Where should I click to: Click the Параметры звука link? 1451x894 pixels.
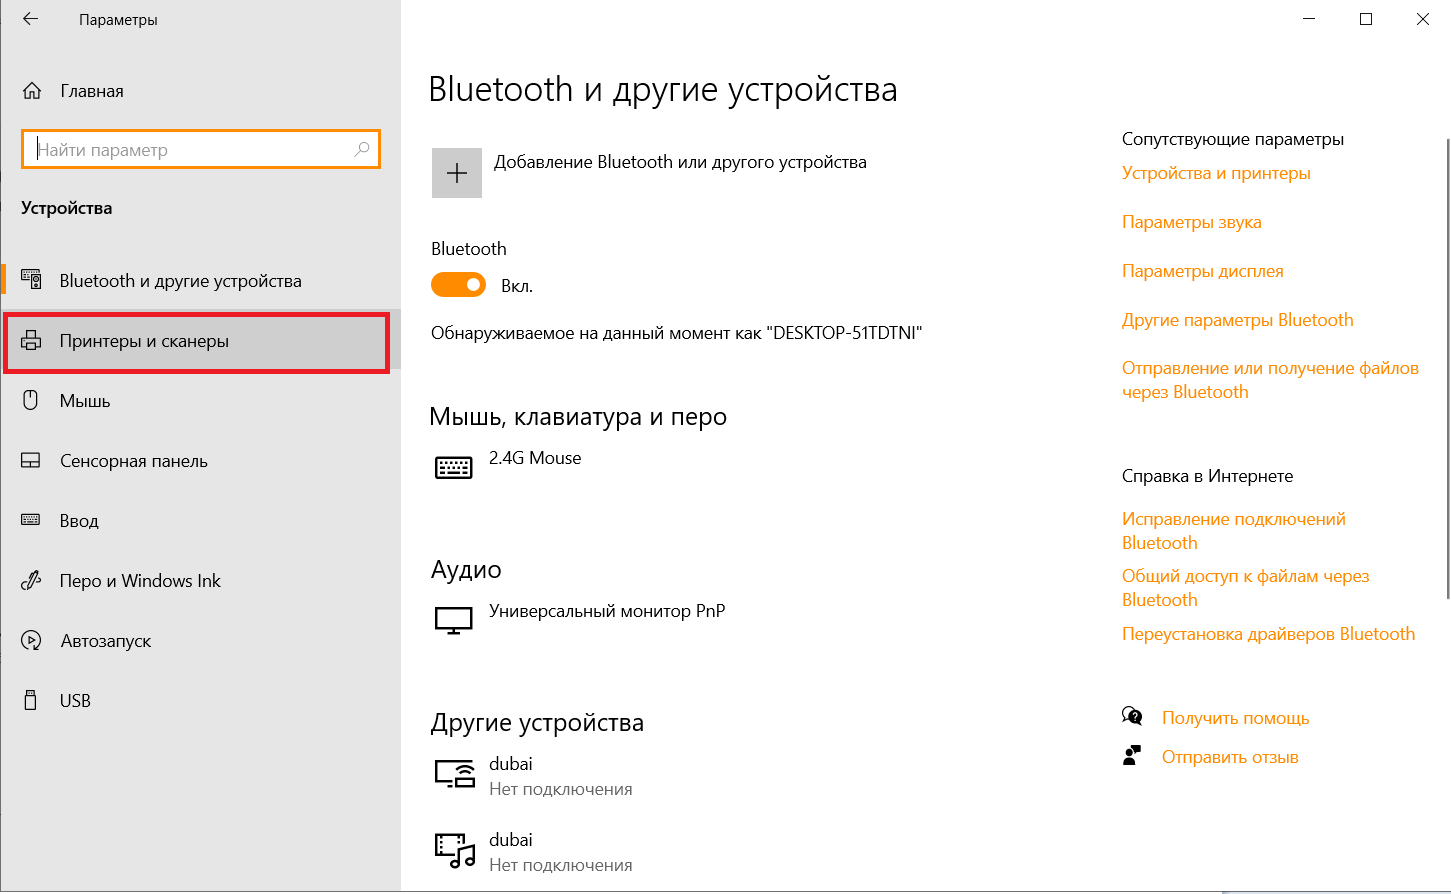tap(1191, 222)
